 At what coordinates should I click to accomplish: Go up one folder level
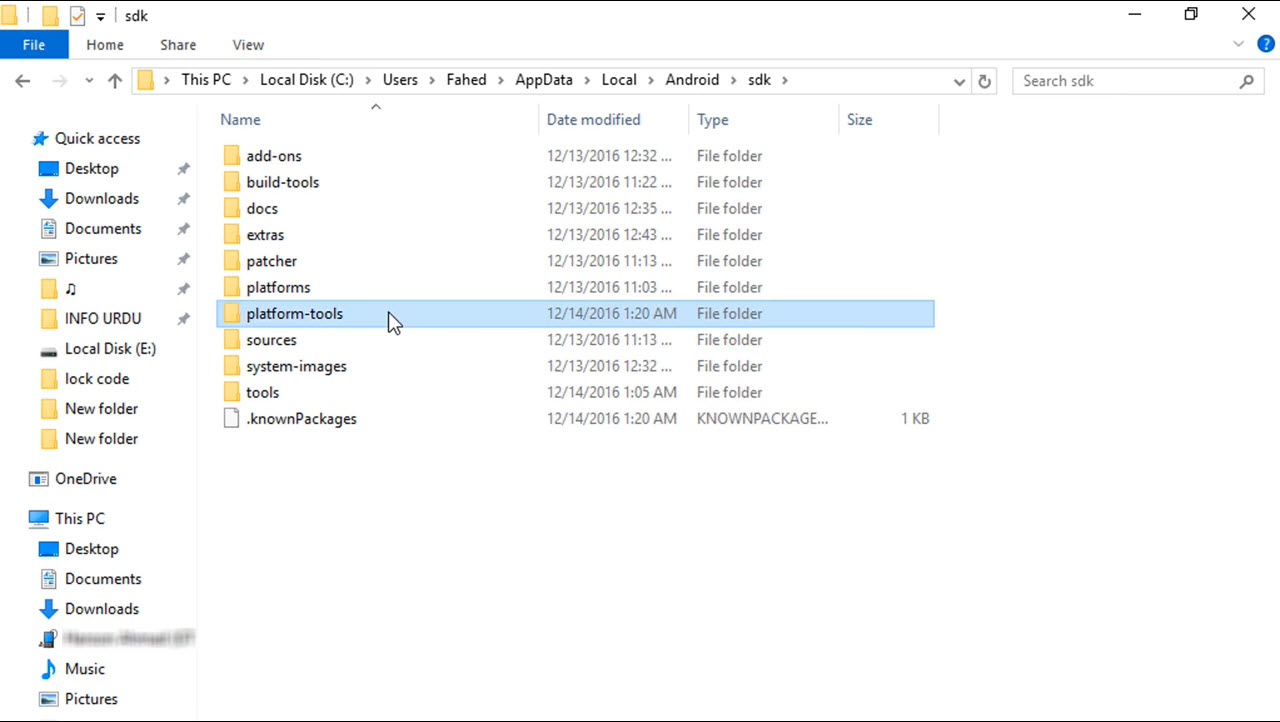click(x=115, y=81)
